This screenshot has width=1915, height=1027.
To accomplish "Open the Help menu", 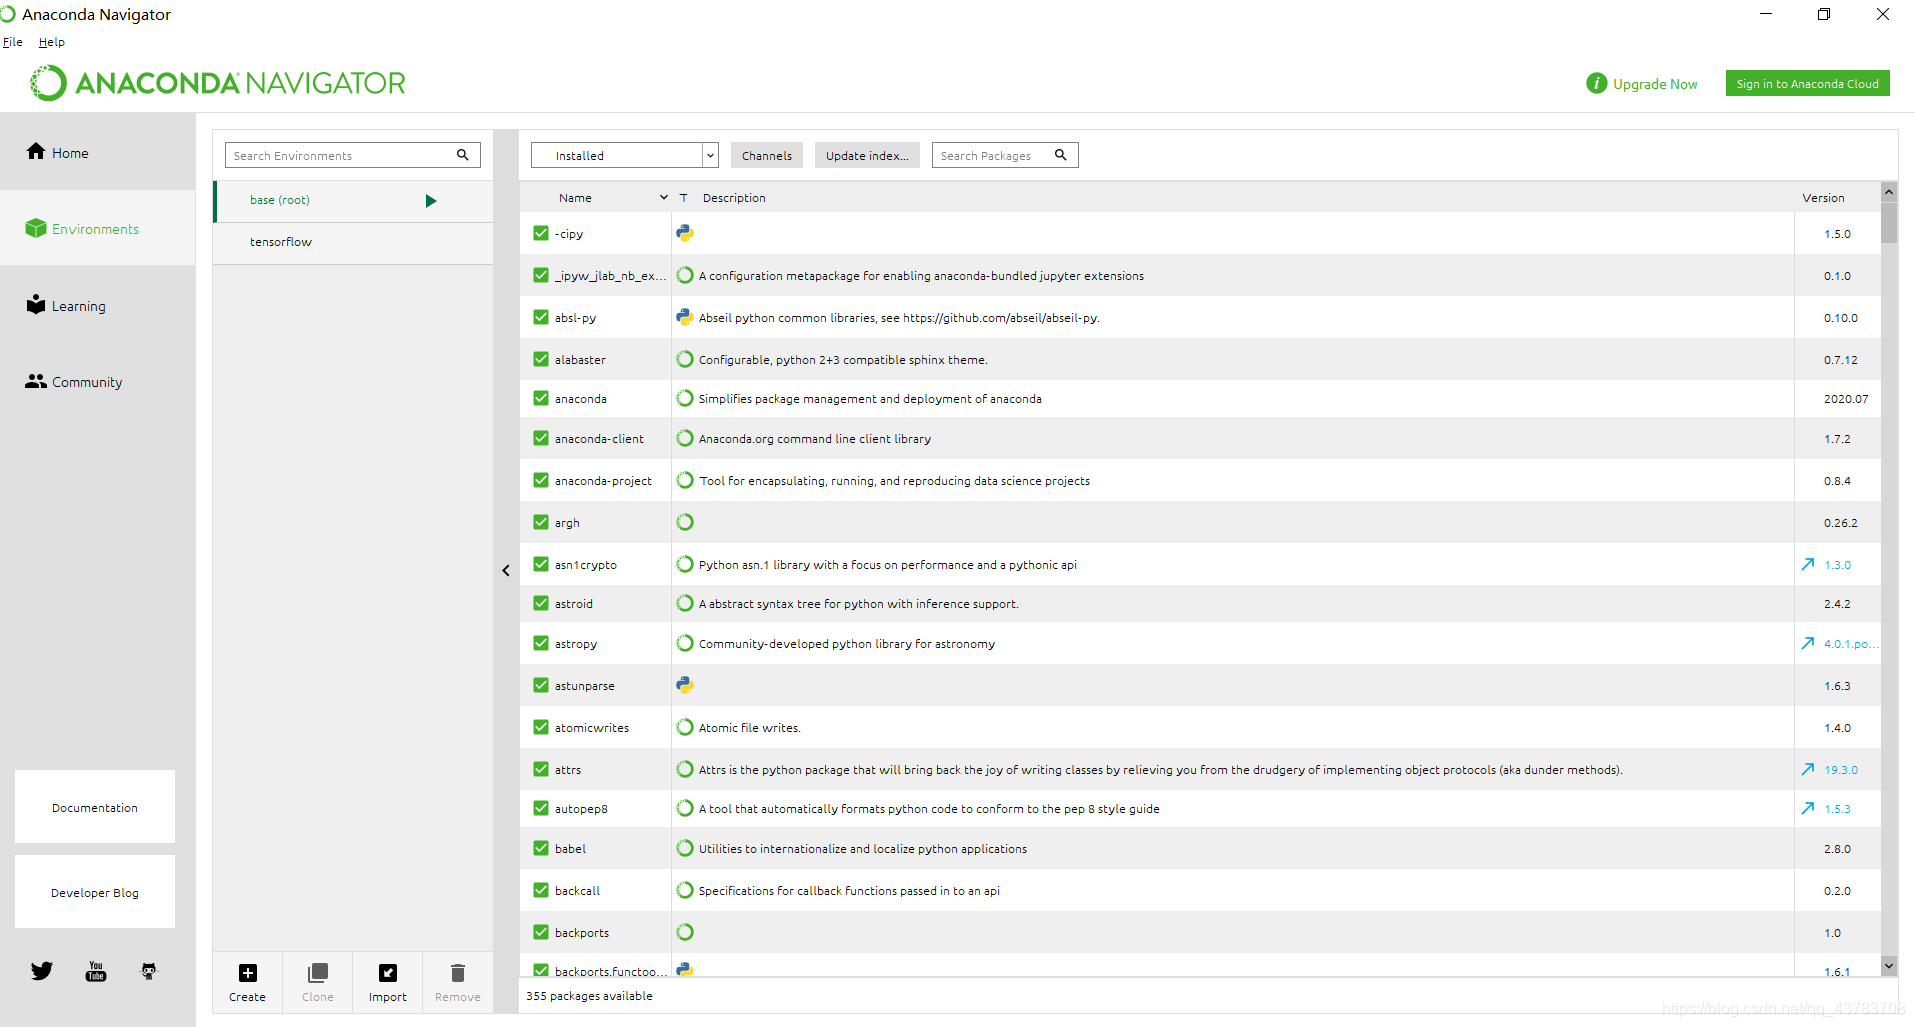I will coord(52,42).
